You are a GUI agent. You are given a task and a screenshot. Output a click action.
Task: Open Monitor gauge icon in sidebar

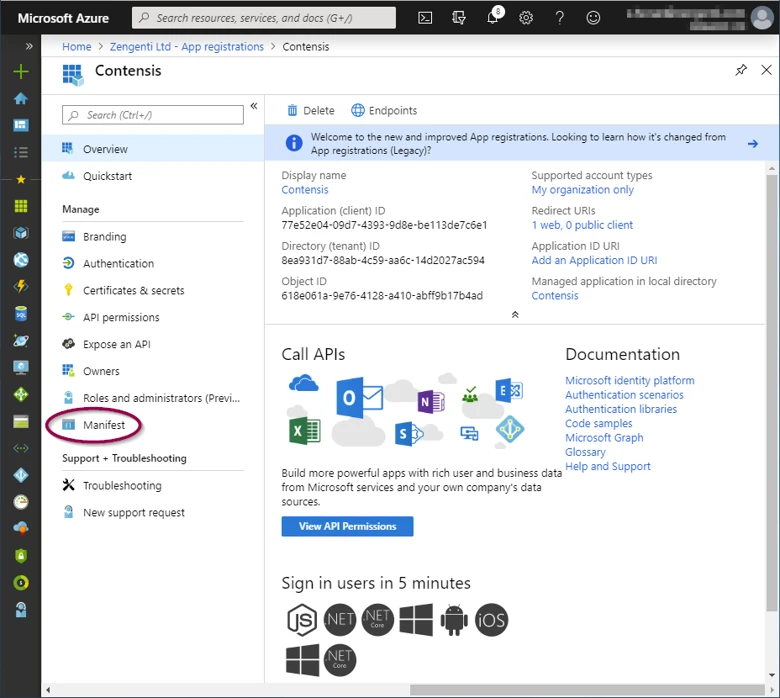[21, 502]
